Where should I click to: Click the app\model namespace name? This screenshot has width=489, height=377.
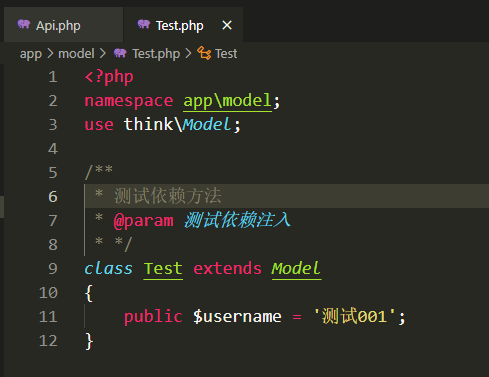(227, 101)
